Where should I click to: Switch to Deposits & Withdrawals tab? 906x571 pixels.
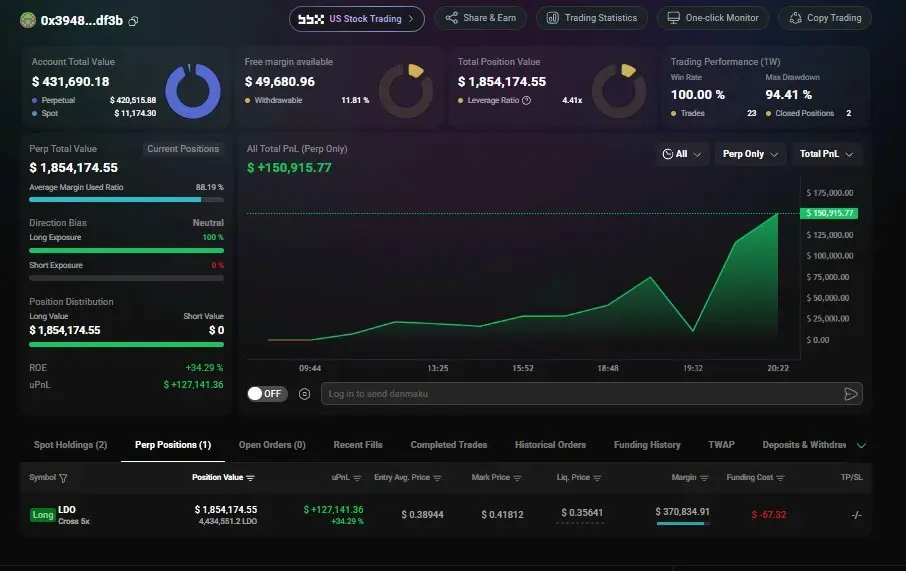click(x=804, y=444)
